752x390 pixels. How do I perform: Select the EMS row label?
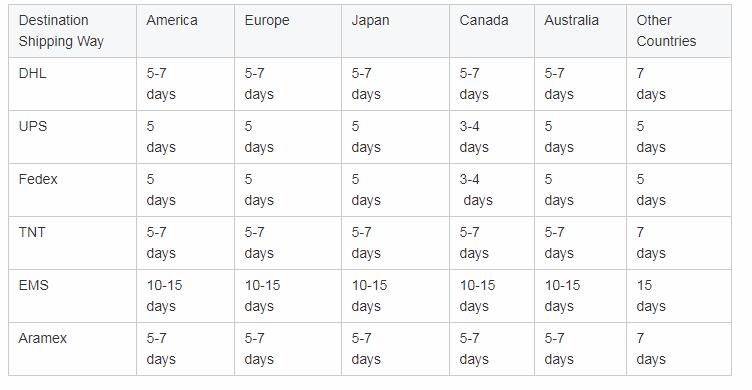click(x=72, y=296)
